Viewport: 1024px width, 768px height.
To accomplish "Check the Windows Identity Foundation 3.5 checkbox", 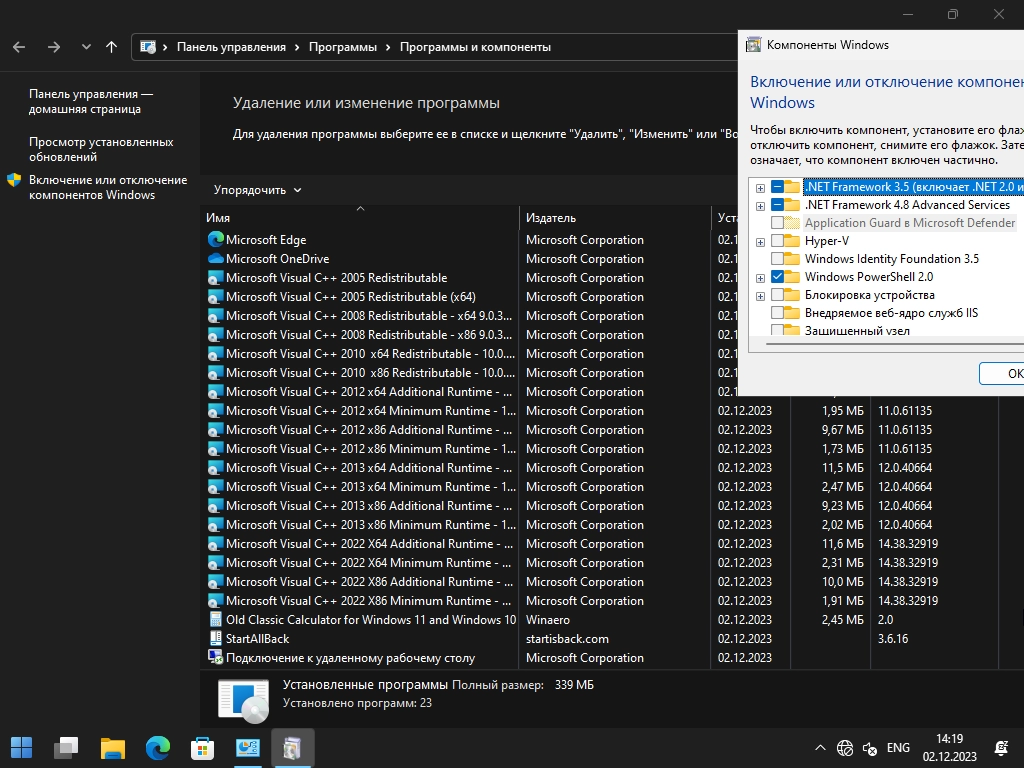I will click(x=777, y=259).
